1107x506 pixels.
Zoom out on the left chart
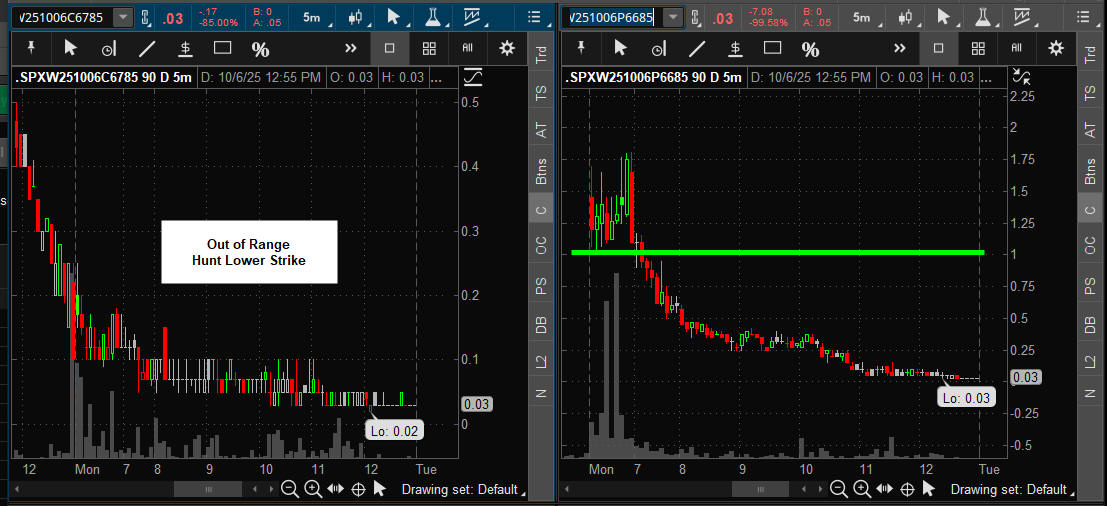289,488
